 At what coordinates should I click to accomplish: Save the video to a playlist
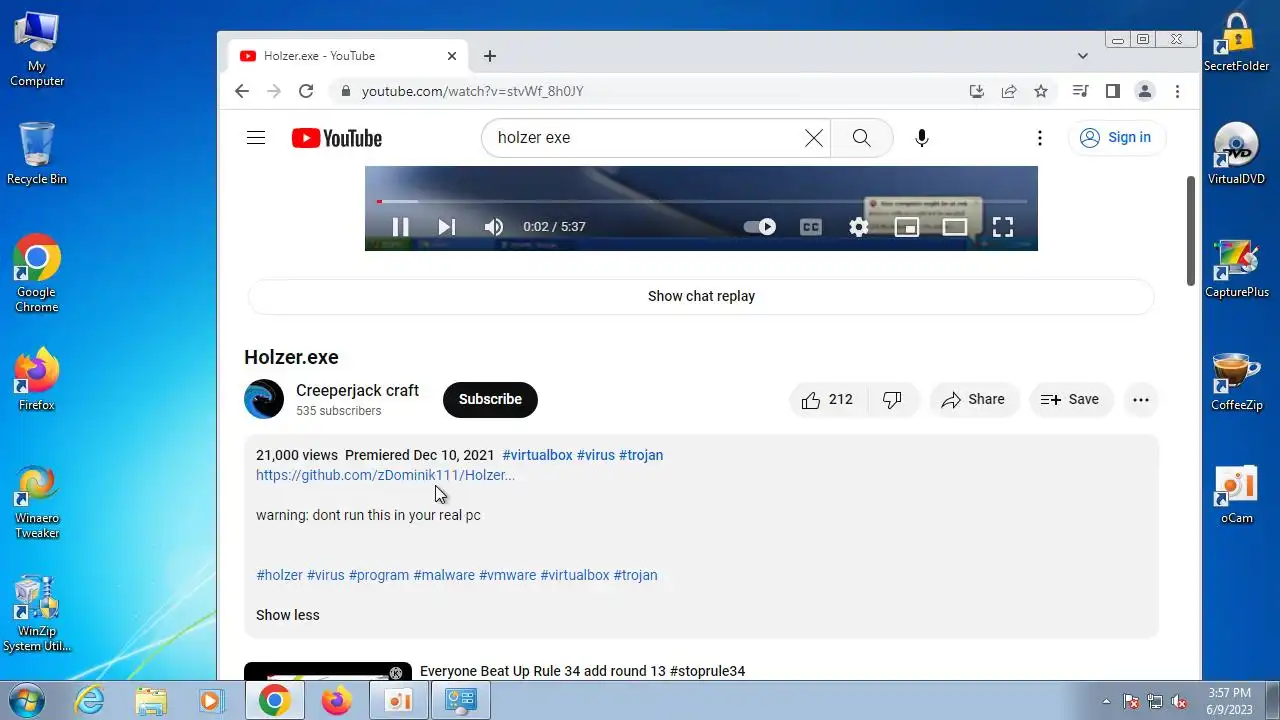pyautogui.click(x=1070, y=399)
